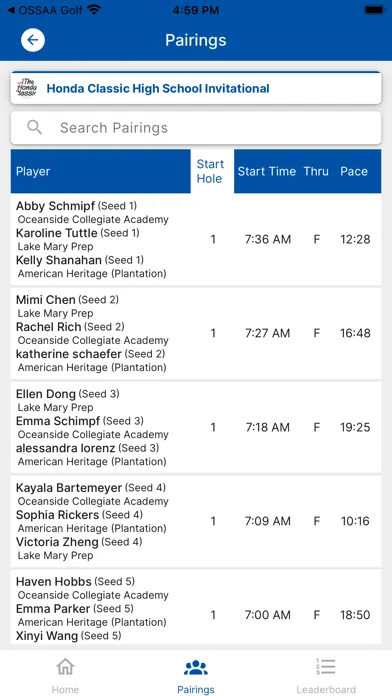Select the Thru column header
Screen dimensions: 392x696
[316, 171]
